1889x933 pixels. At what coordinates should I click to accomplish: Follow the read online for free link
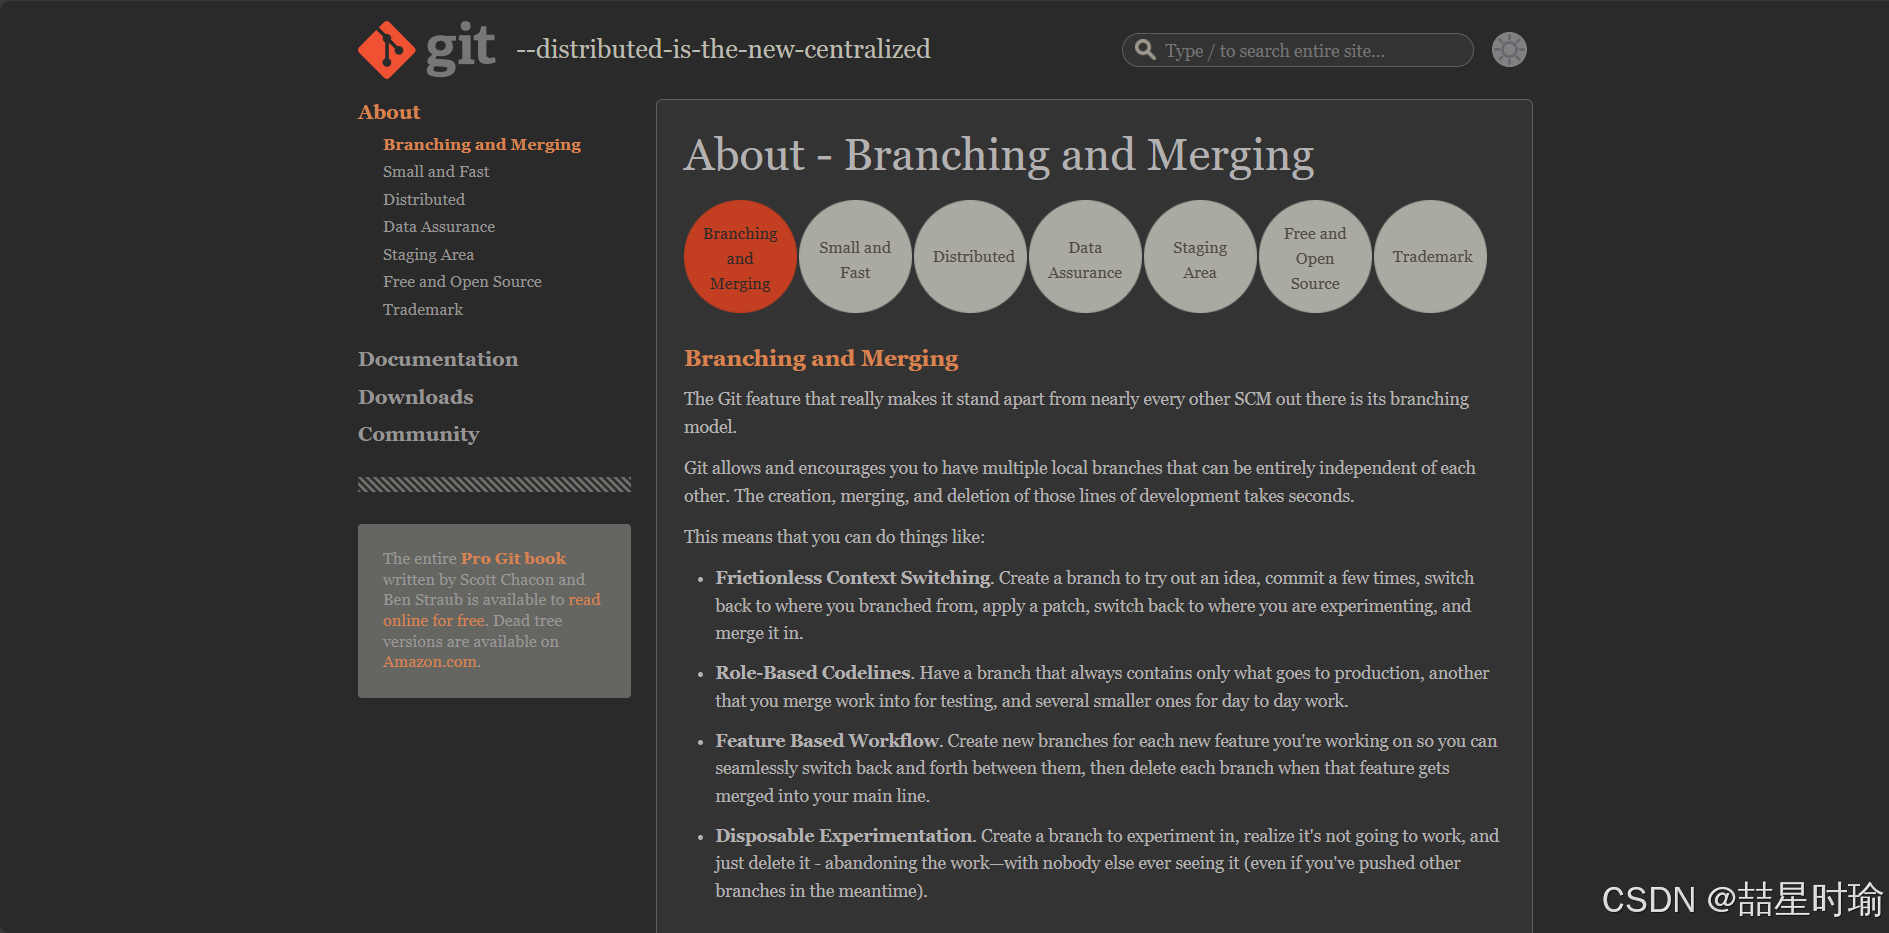point(492,610)
